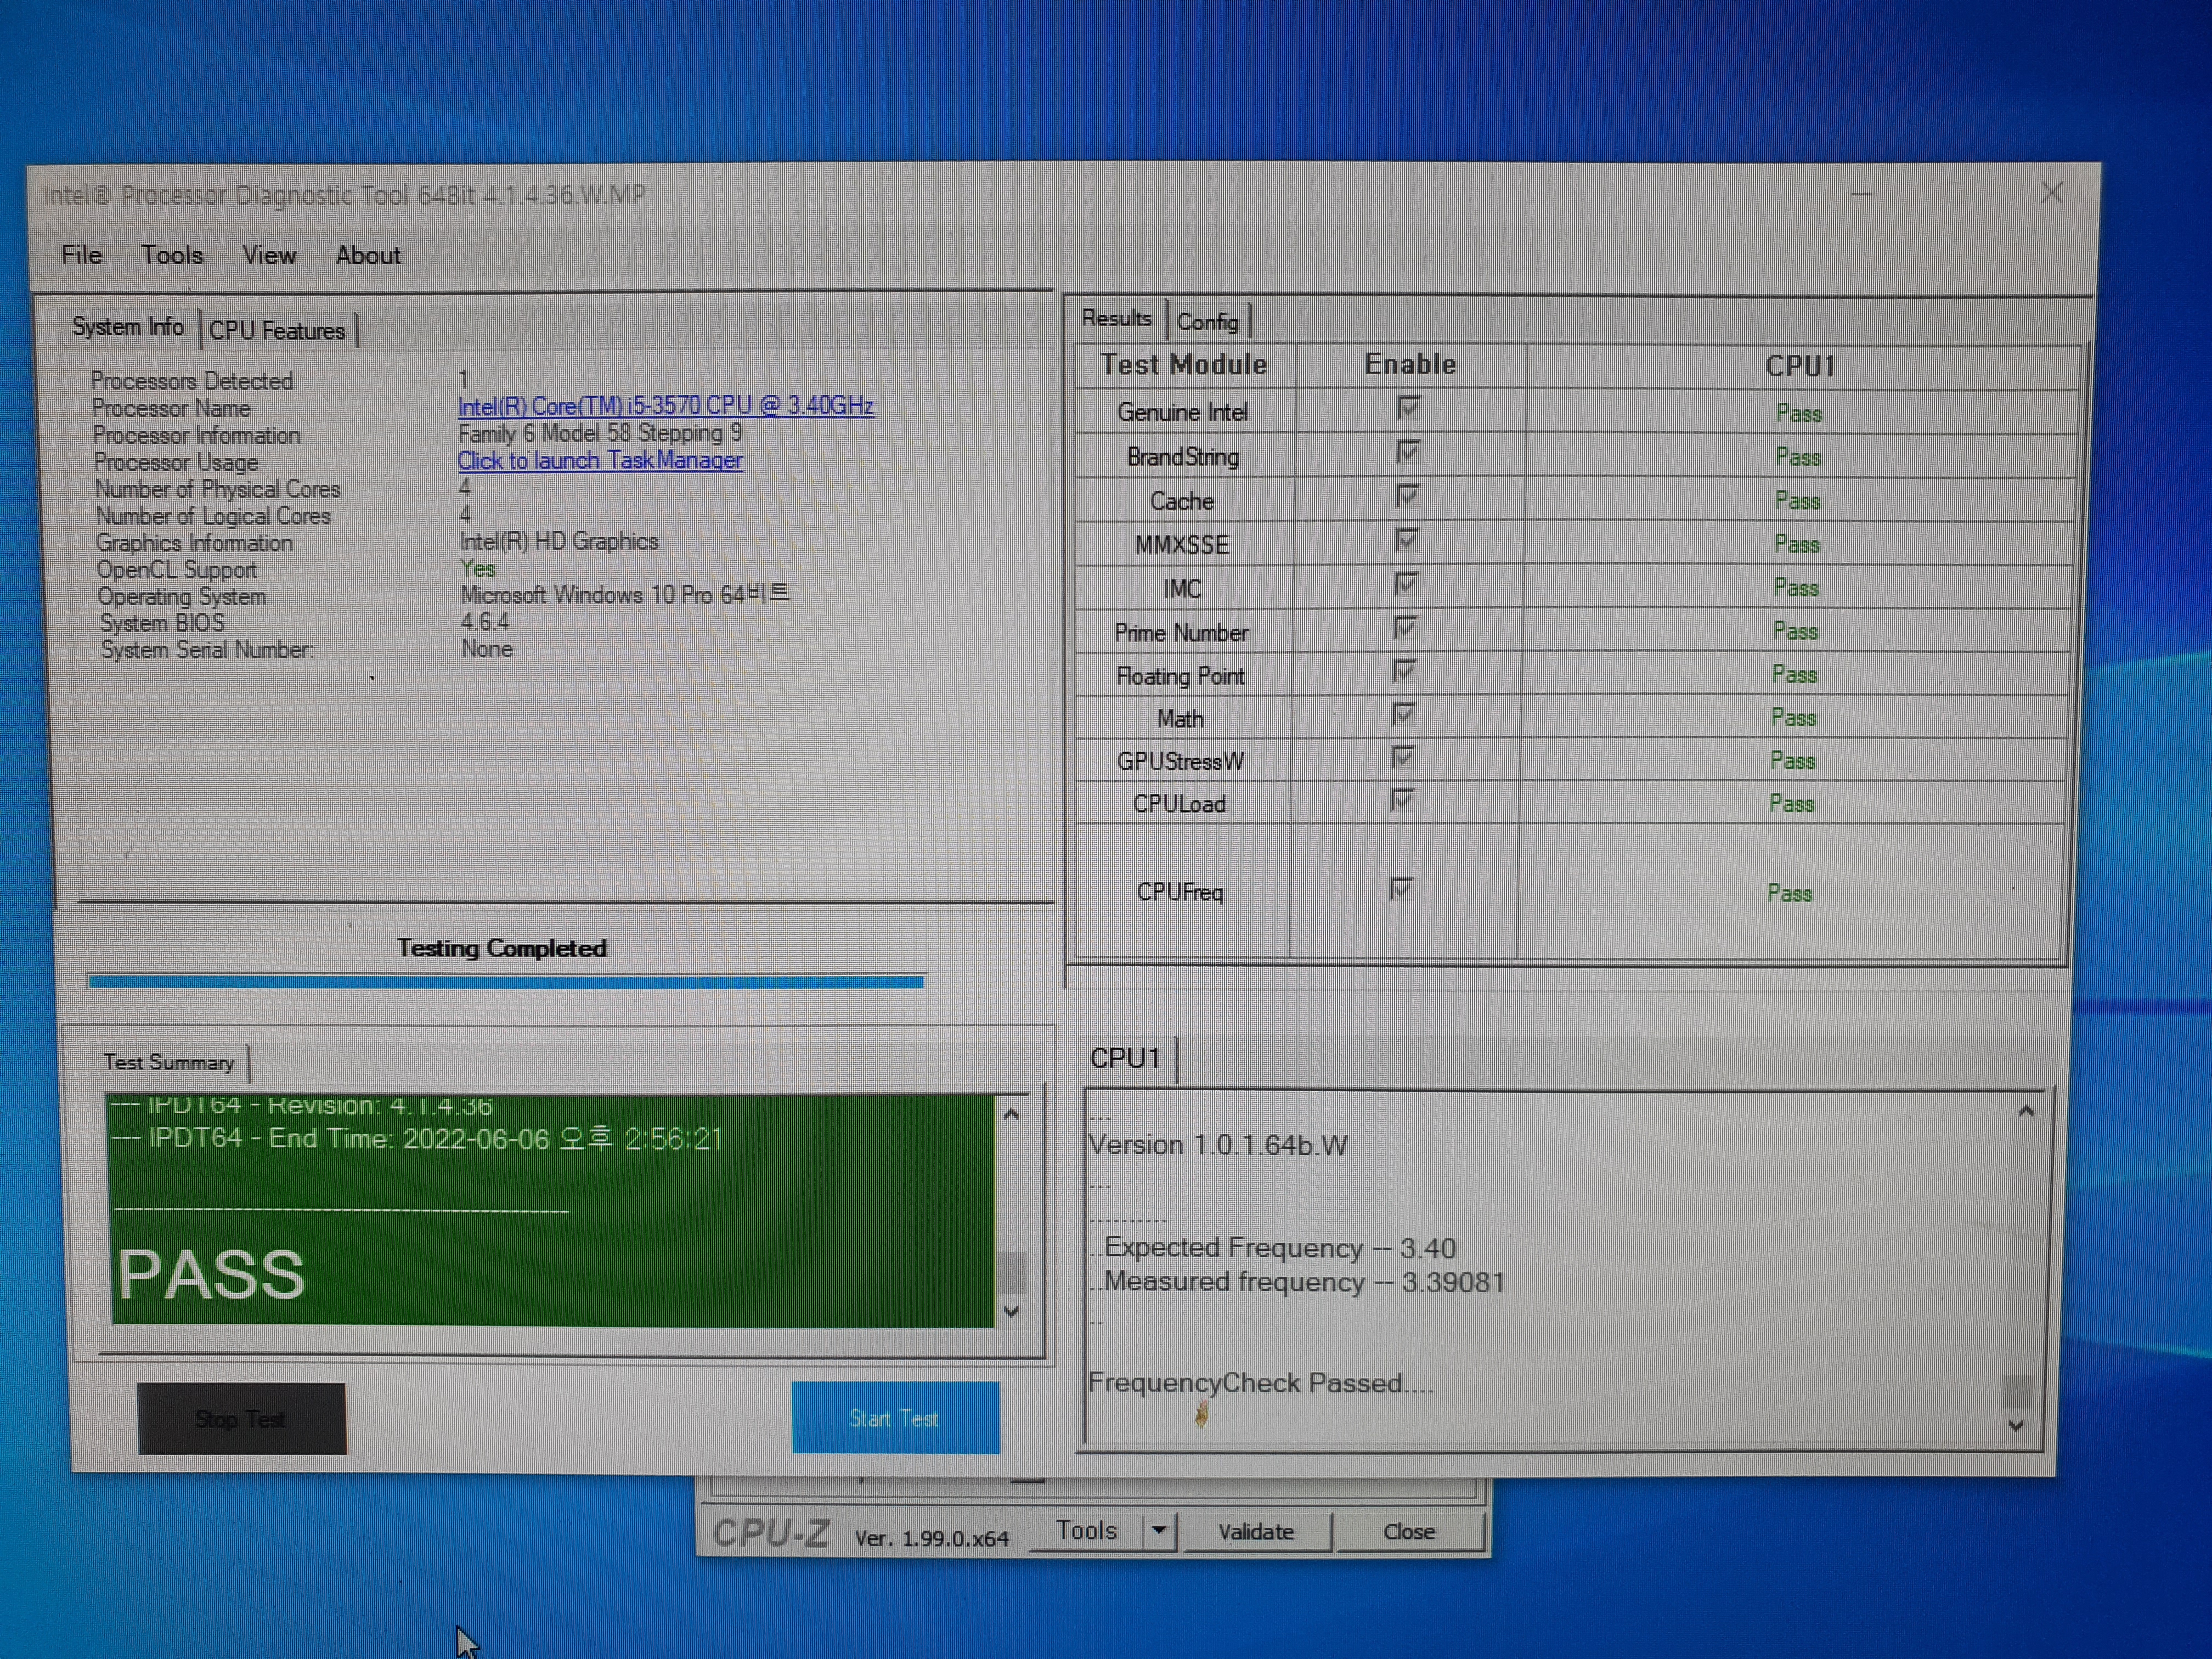Open the File menu

click(x=81, y=255)
